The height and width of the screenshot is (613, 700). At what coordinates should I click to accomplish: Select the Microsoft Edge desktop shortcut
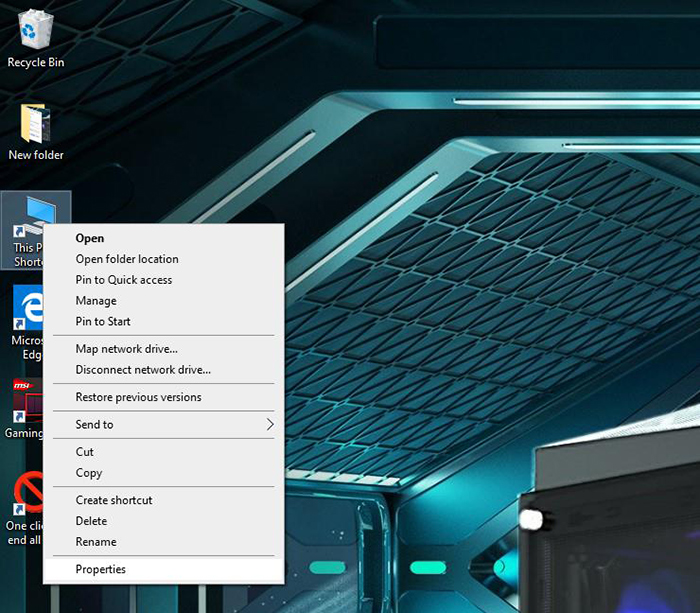tap(27, 308)
